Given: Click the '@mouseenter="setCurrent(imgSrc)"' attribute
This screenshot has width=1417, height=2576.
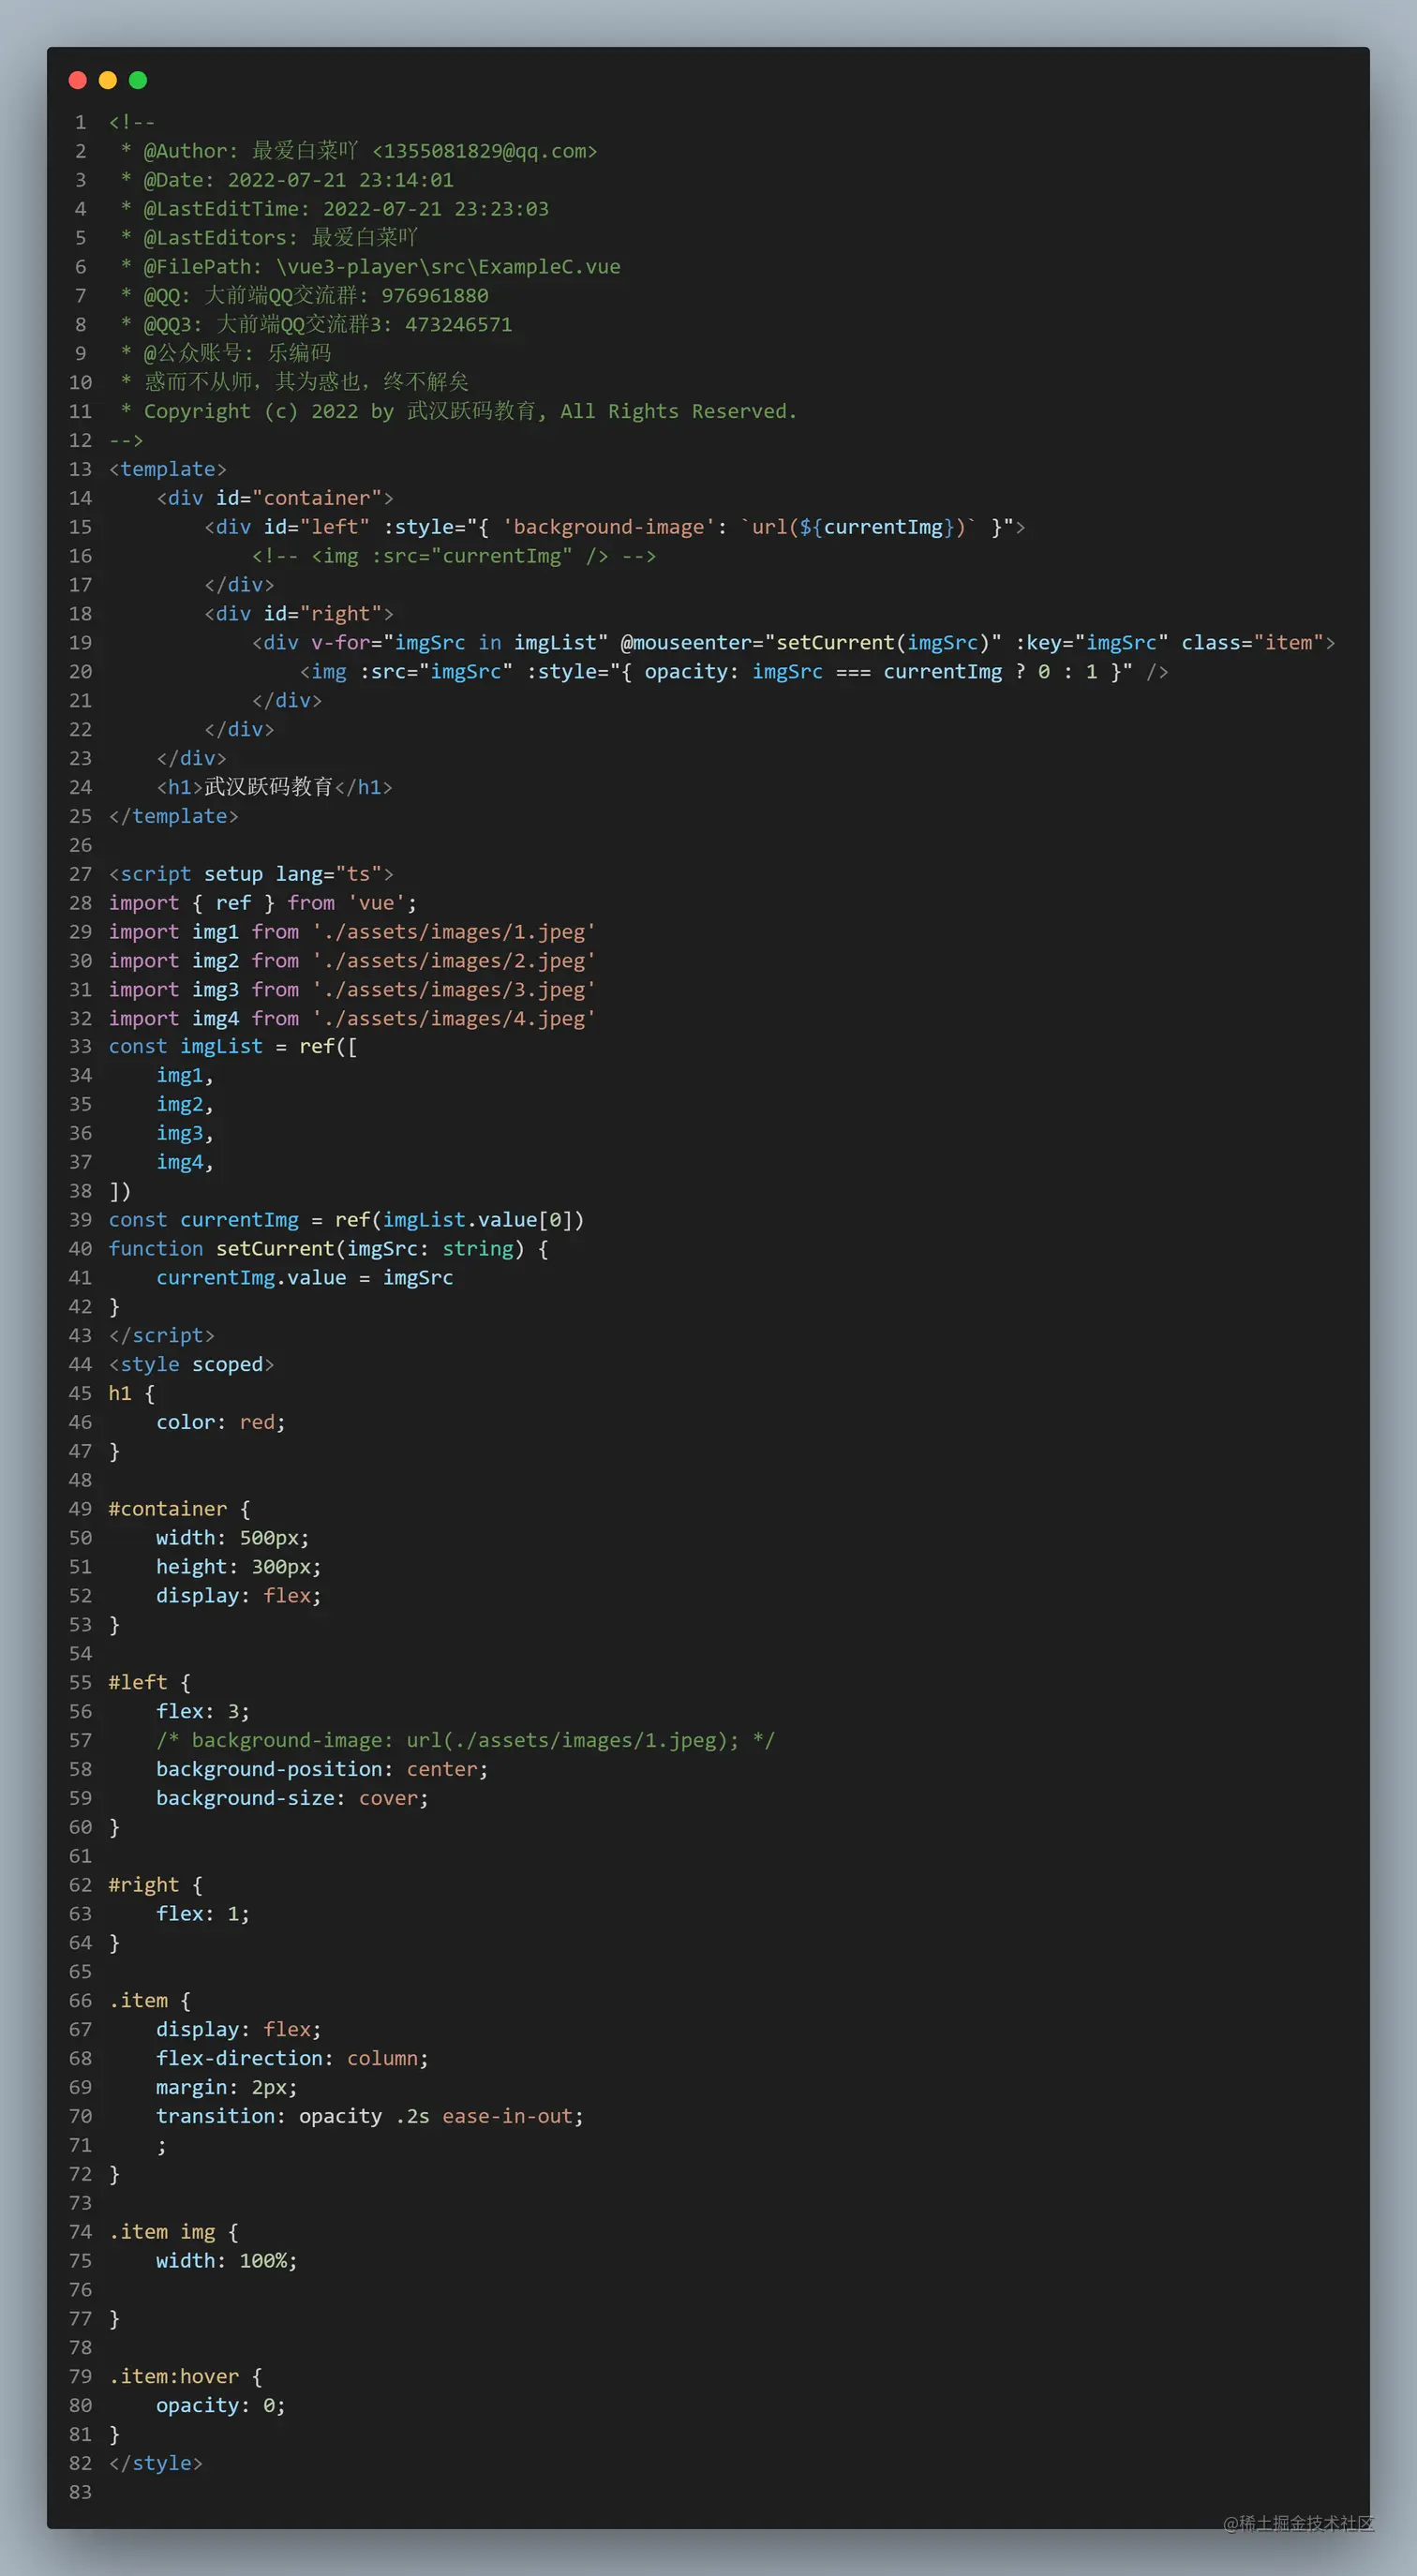Looking at the screenshot, I should pos(811,643).
